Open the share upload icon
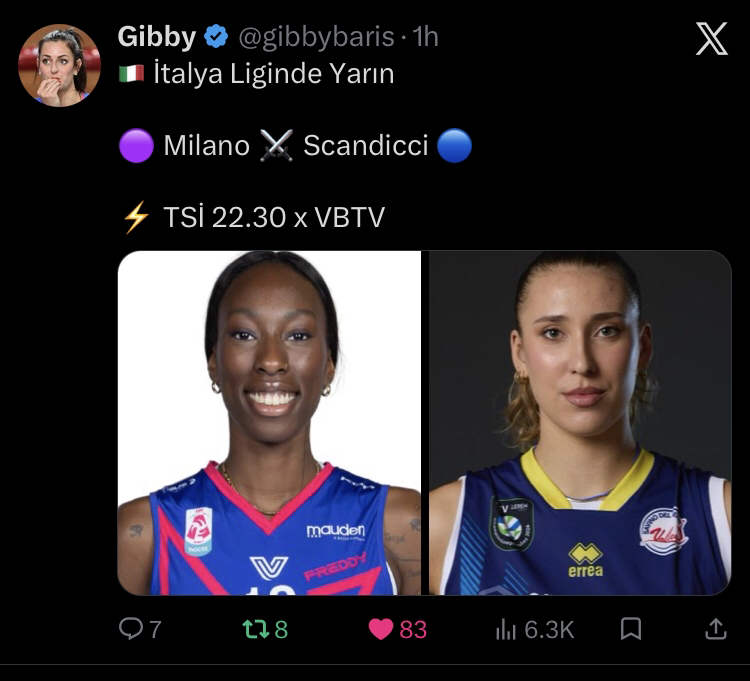 click(716, 628)
